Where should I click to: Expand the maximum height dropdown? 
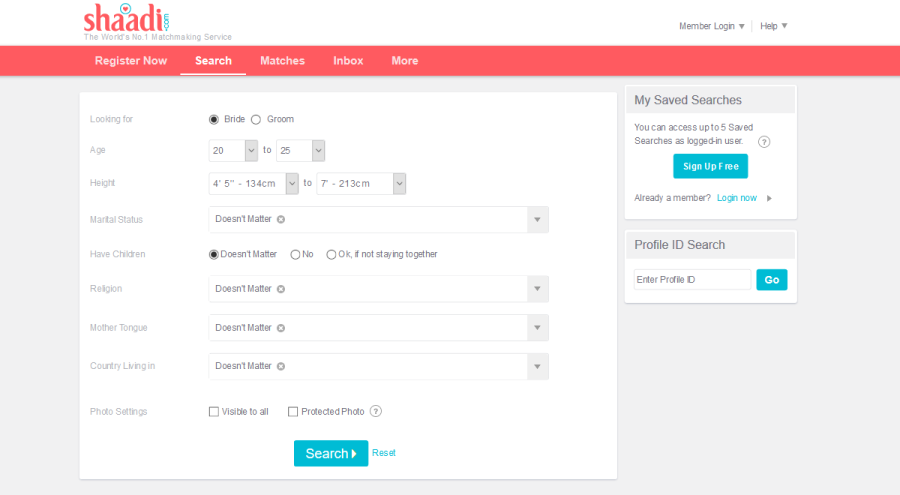399,183
